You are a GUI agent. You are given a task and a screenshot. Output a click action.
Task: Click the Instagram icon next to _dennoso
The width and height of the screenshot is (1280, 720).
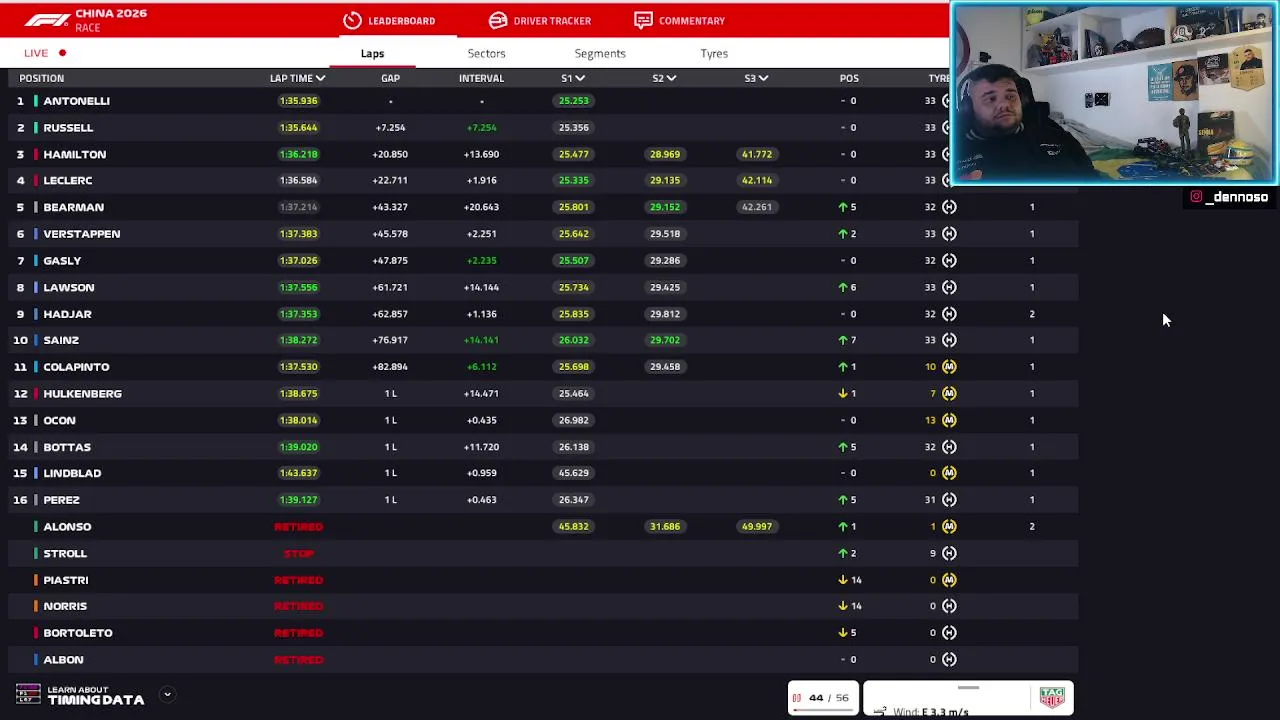click(x=1196, y=197)
